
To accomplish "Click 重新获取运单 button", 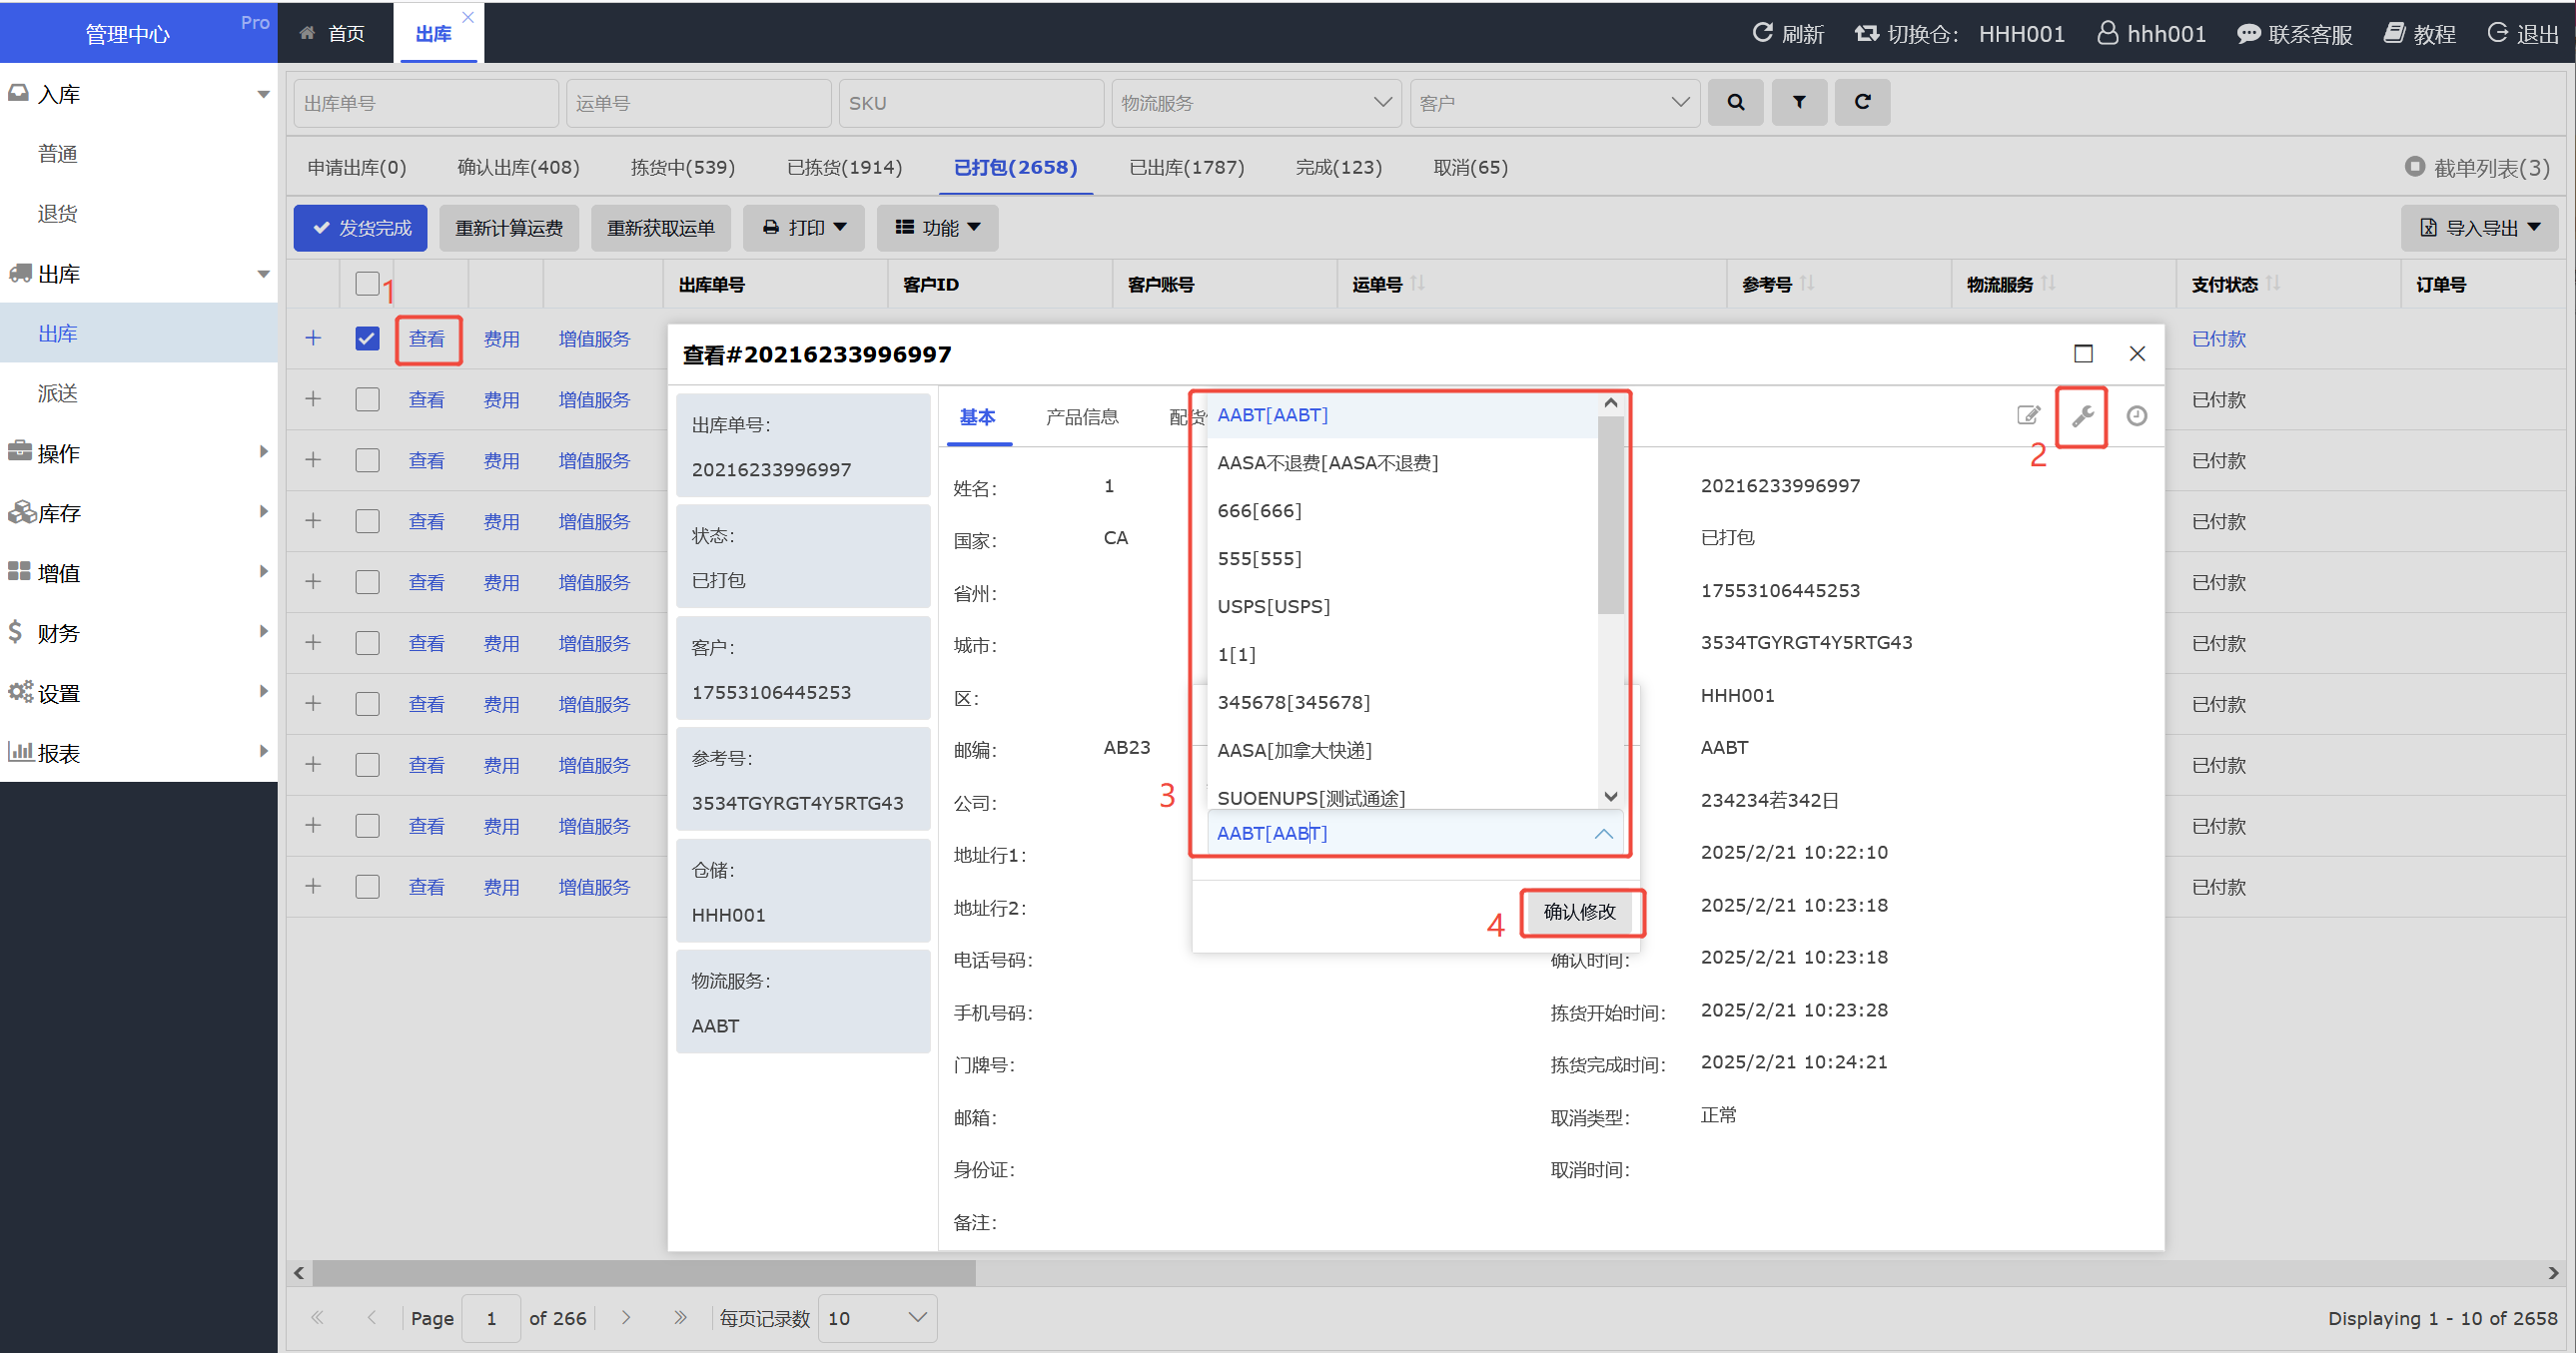I will (x=661, y=228).
